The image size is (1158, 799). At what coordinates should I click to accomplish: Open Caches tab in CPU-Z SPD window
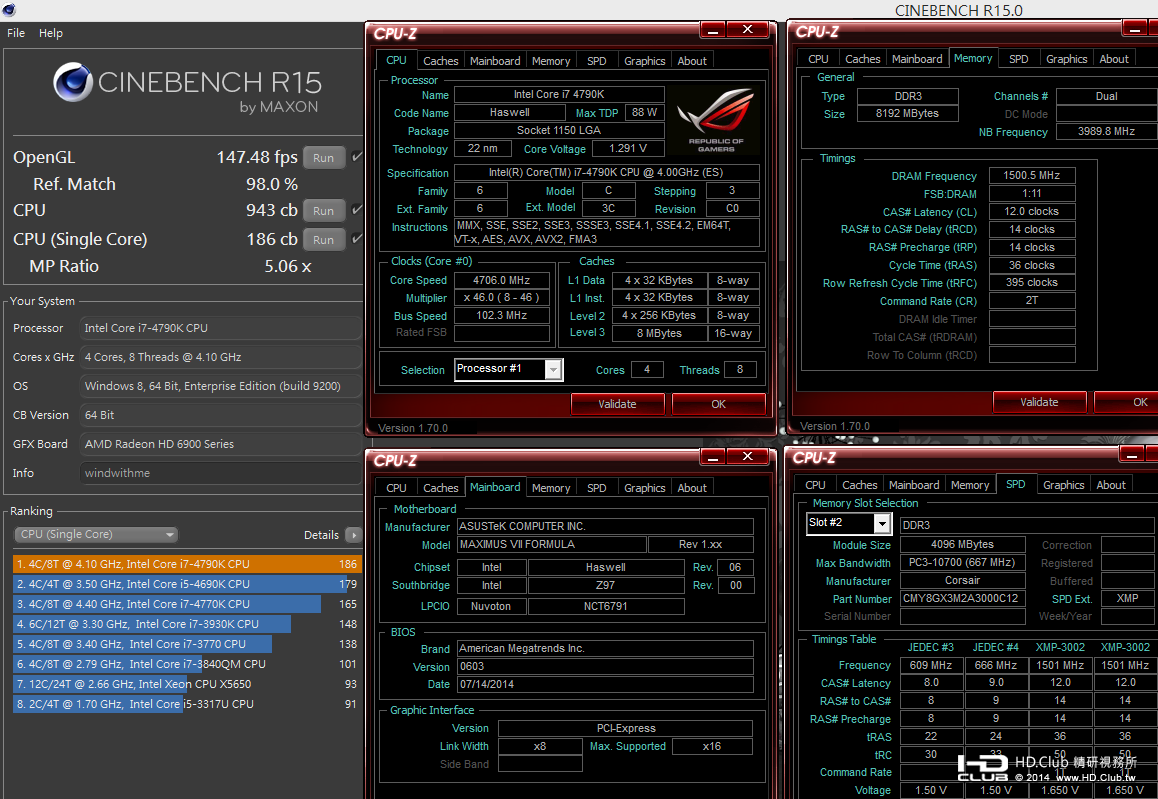click(860, 485)
